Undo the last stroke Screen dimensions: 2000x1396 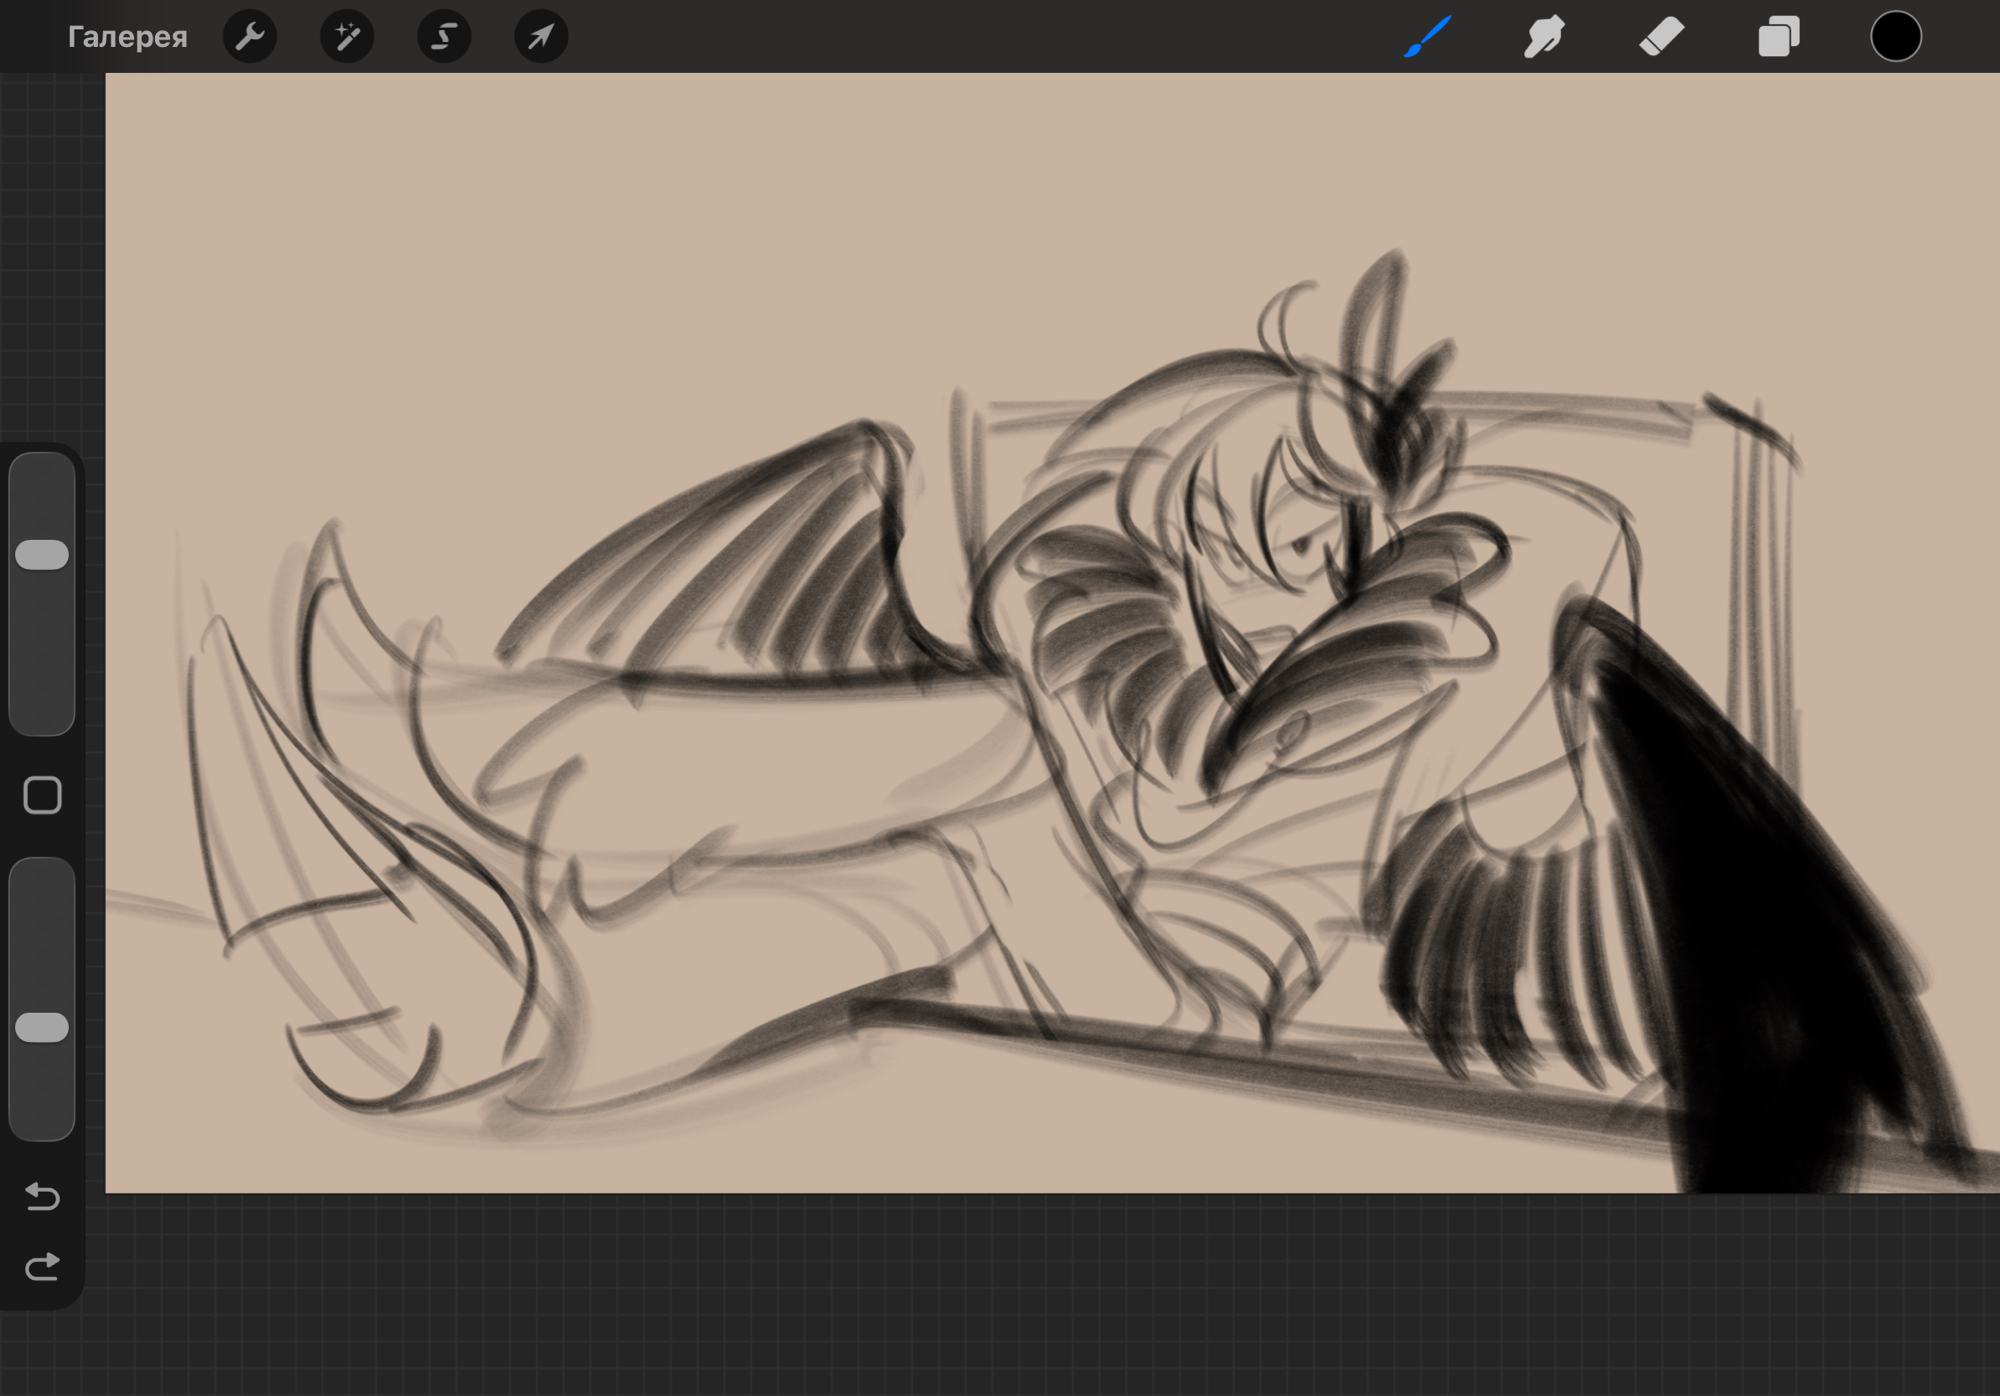42,1196
